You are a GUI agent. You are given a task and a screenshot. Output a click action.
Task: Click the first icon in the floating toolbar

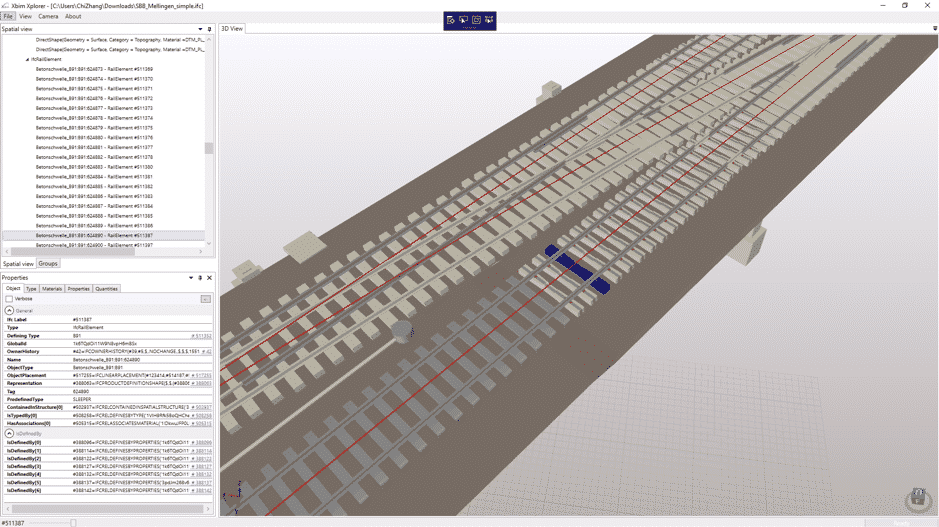(451, 20)
